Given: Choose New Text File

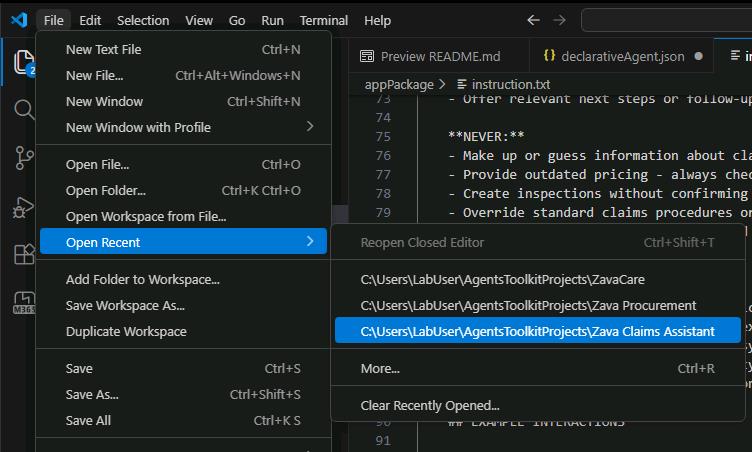Looking at the screenshot, I should 183,49.
